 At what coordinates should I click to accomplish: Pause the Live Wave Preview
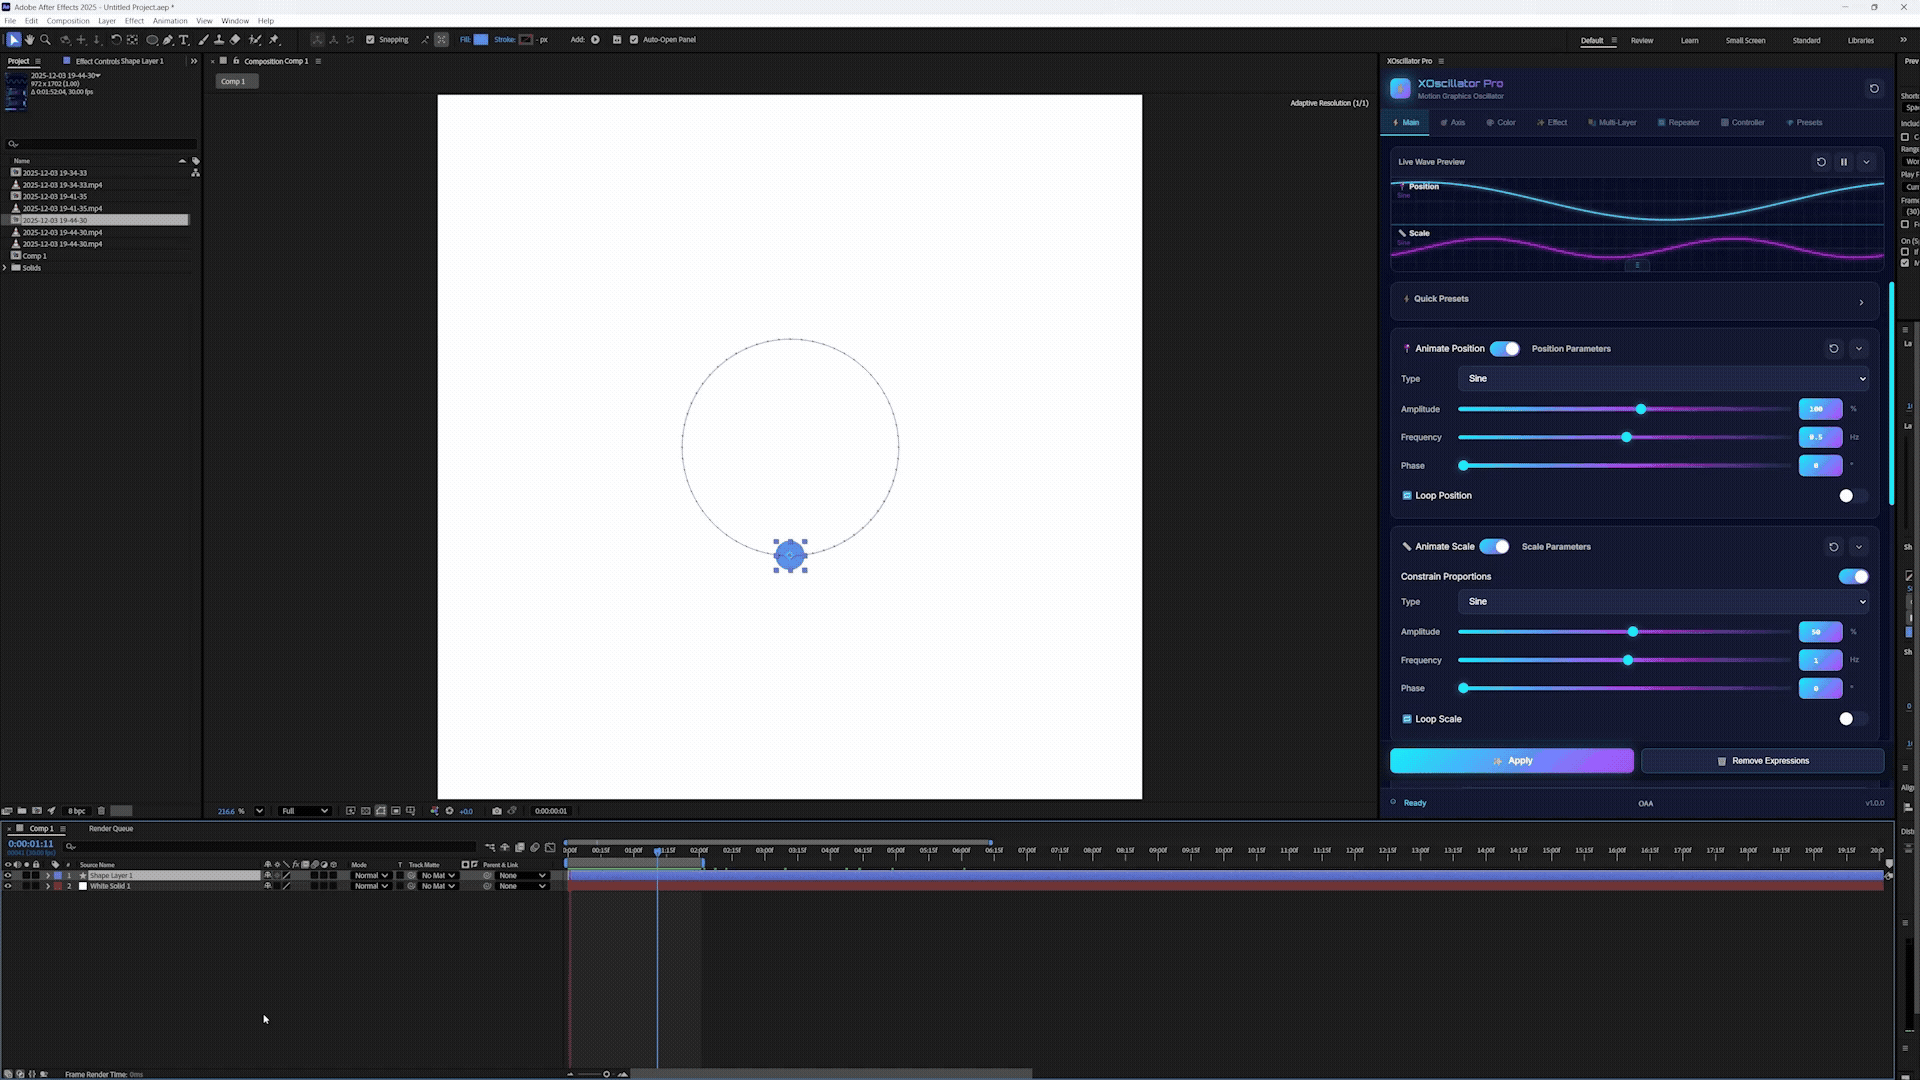pos(1844,162)
